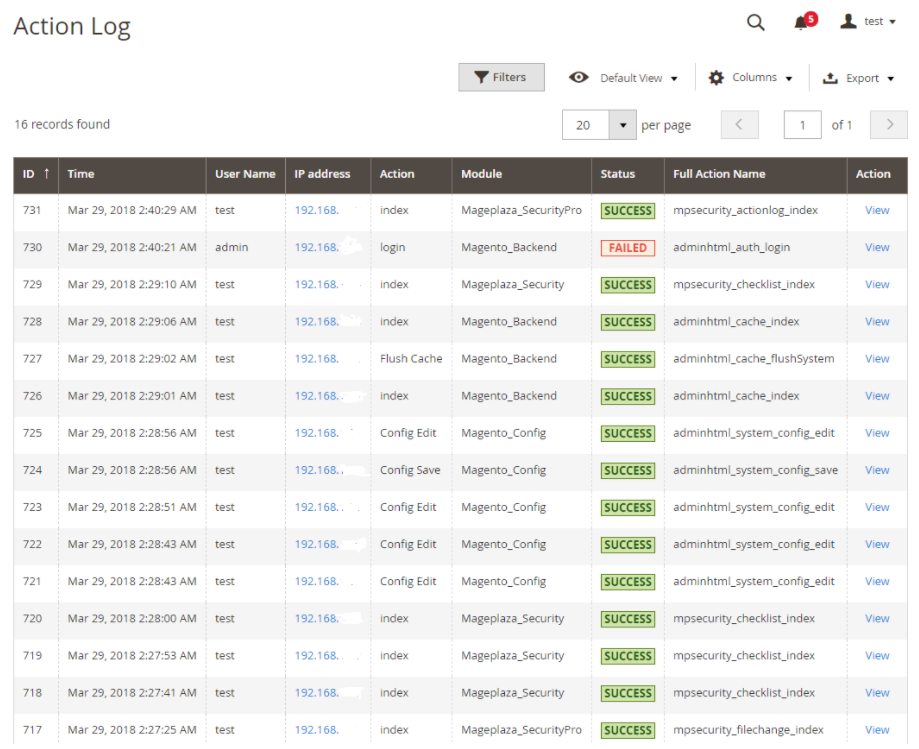Click Mar 29, 2018 2:40:21 AM cell

(132, 247)
